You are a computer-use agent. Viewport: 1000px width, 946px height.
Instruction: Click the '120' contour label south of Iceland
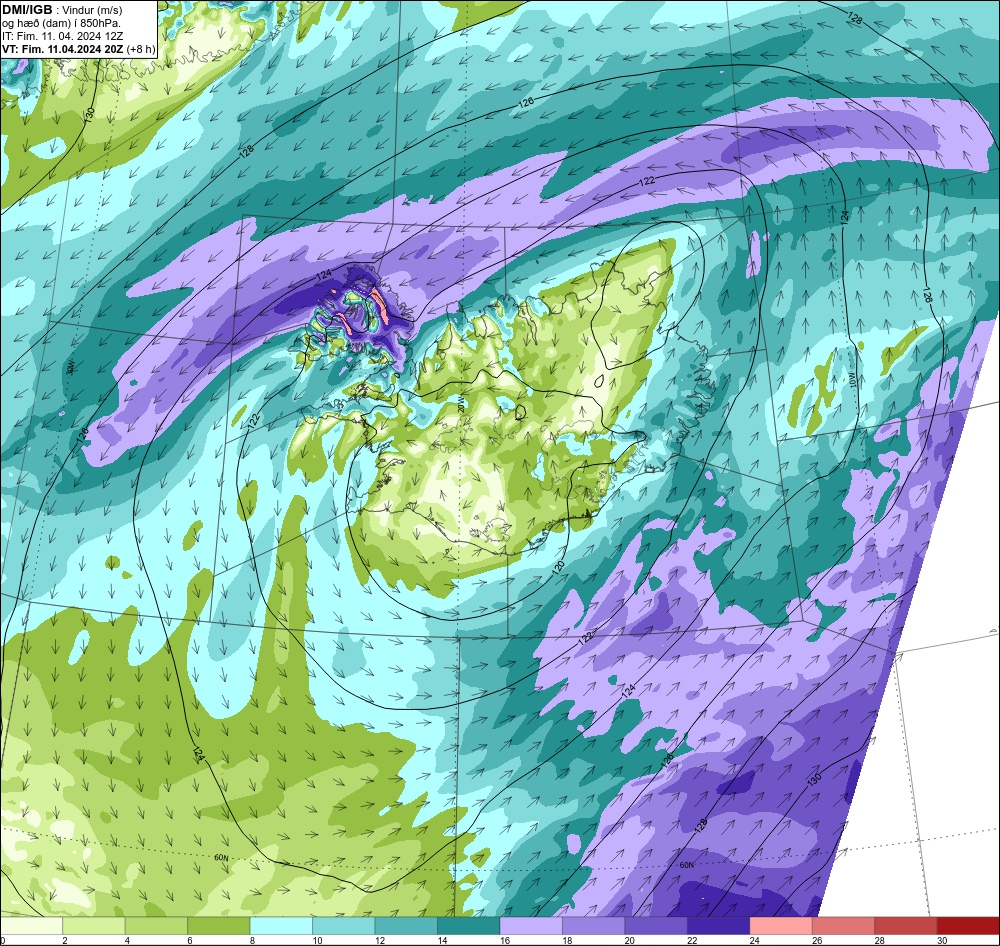click(x=558, y=566)
